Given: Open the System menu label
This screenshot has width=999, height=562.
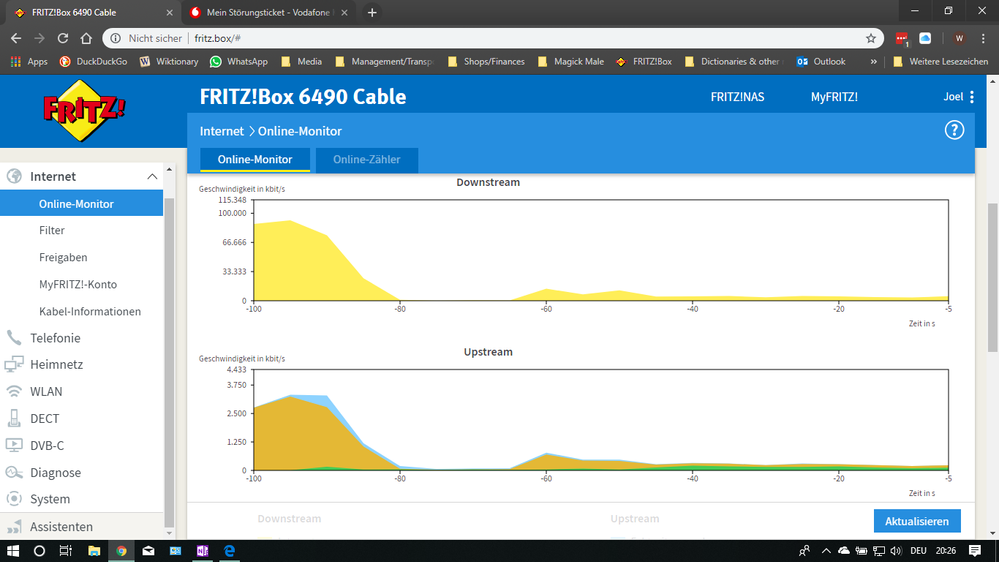Looking at the screenshot, I should [50, 499].
